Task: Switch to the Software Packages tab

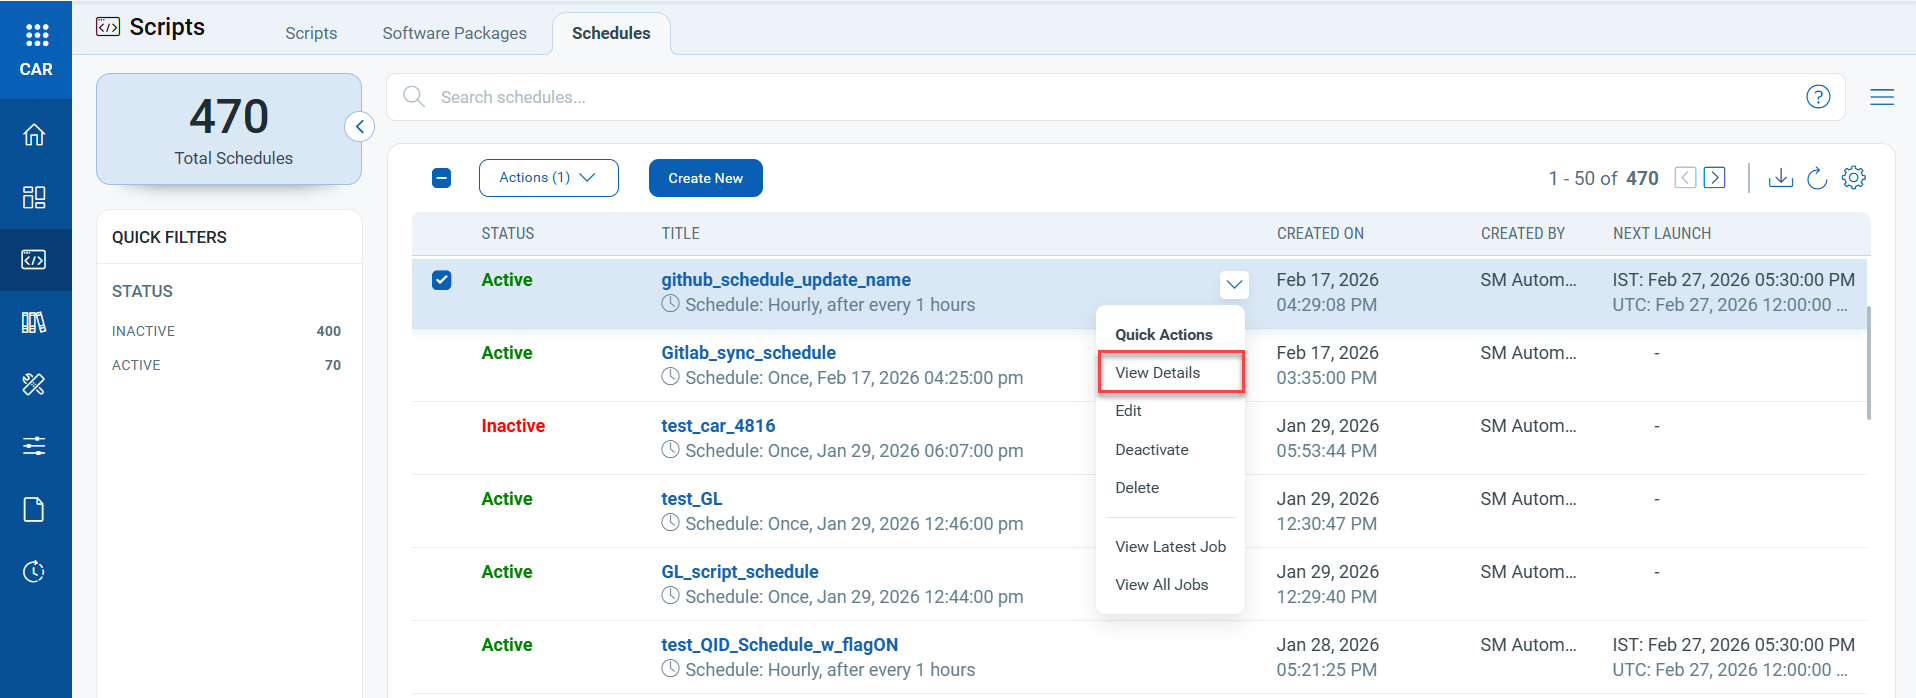Action: 454,33
